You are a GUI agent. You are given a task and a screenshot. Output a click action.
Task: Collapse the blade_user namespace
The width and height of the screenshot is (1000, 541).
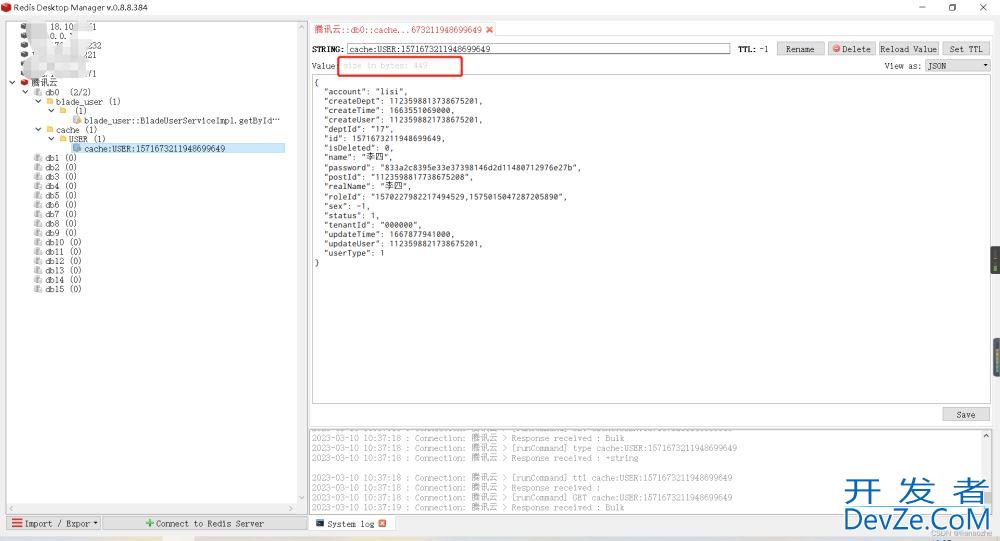click(x=38, y=101)
